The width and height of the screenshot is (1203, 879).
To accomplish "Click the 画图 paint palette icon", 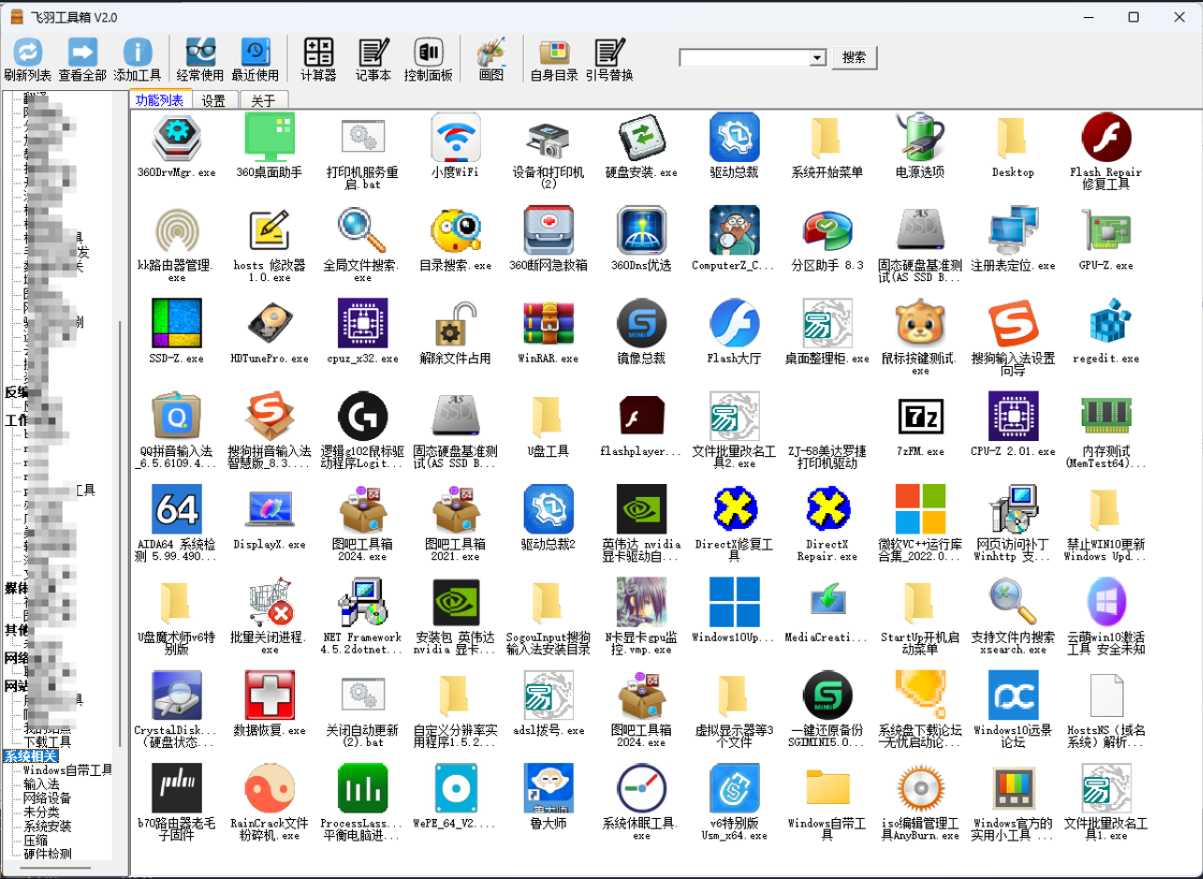I will click(x=491, y=53).
